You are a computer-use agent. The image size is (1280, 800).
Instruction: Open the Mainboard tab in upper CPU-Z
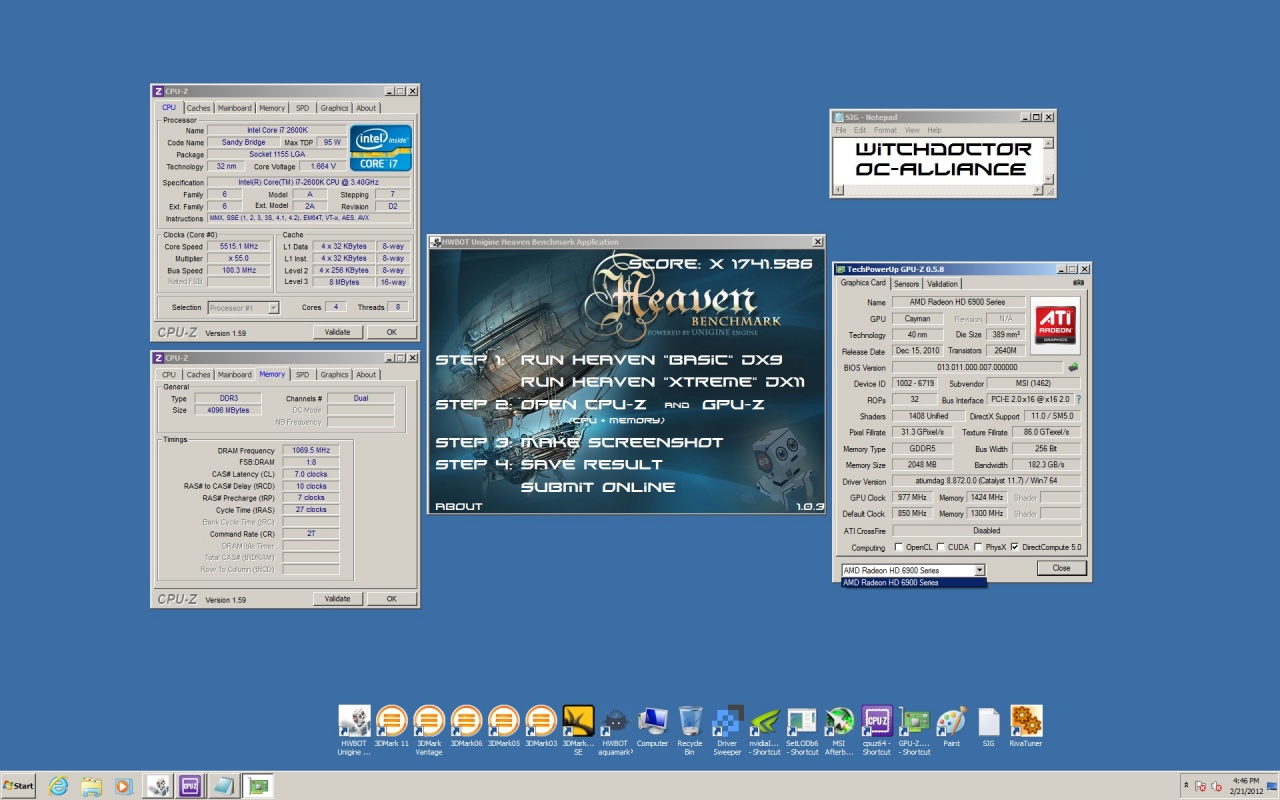[x=235, y=108]
